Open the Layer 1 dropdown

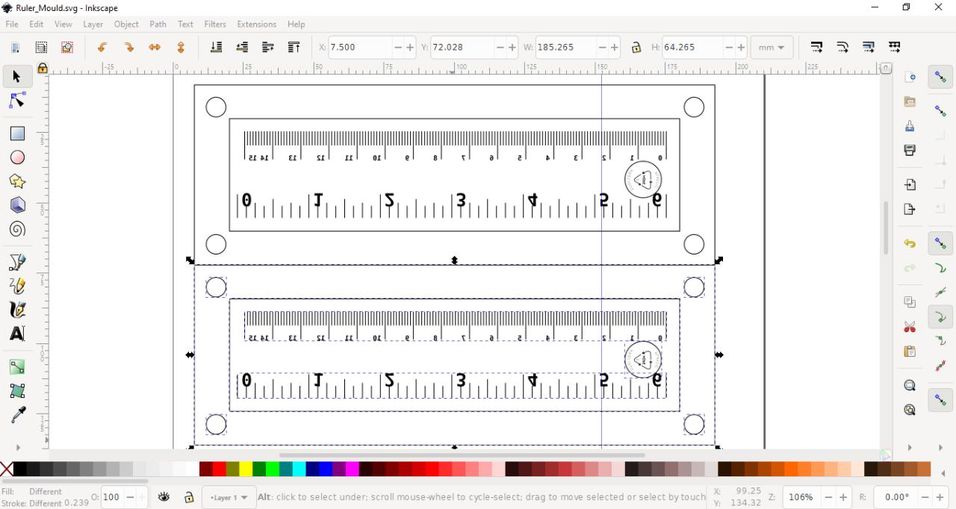click(228, 497)
